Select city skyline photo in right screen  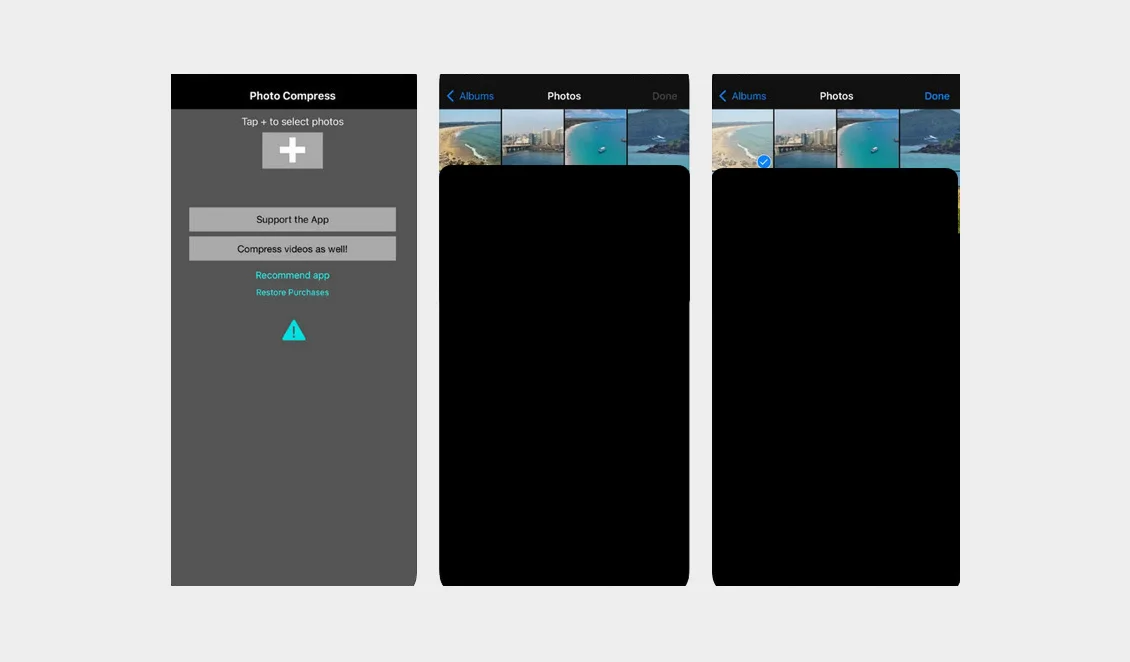pos(805,138)
